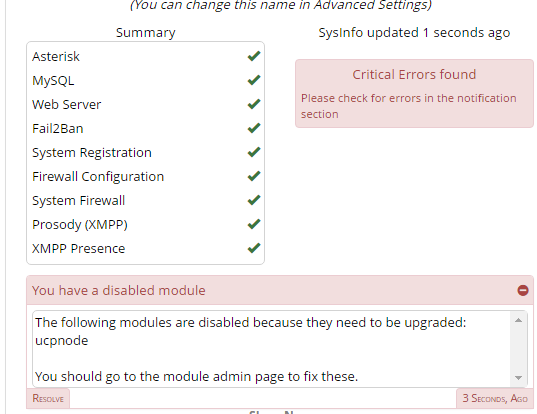Screen dimensions: 537x414
Task: Click the System Registration checkmark icon
Action: [x=254, y=152]
